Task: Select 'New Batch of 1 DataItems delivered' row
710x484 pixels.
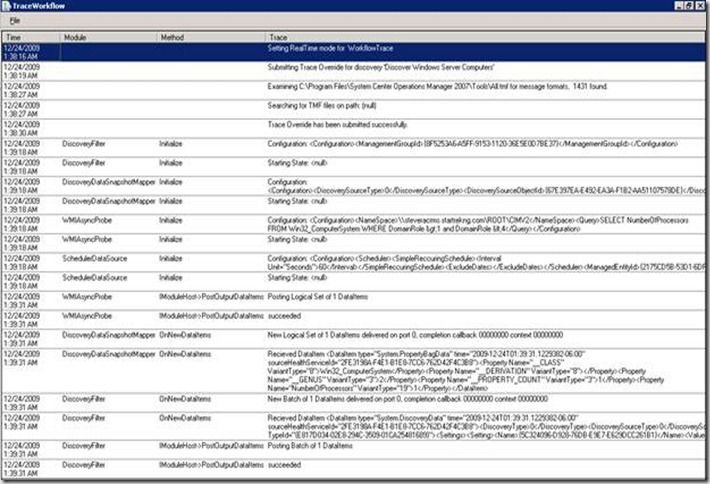Action: click(x=353, y=403)
